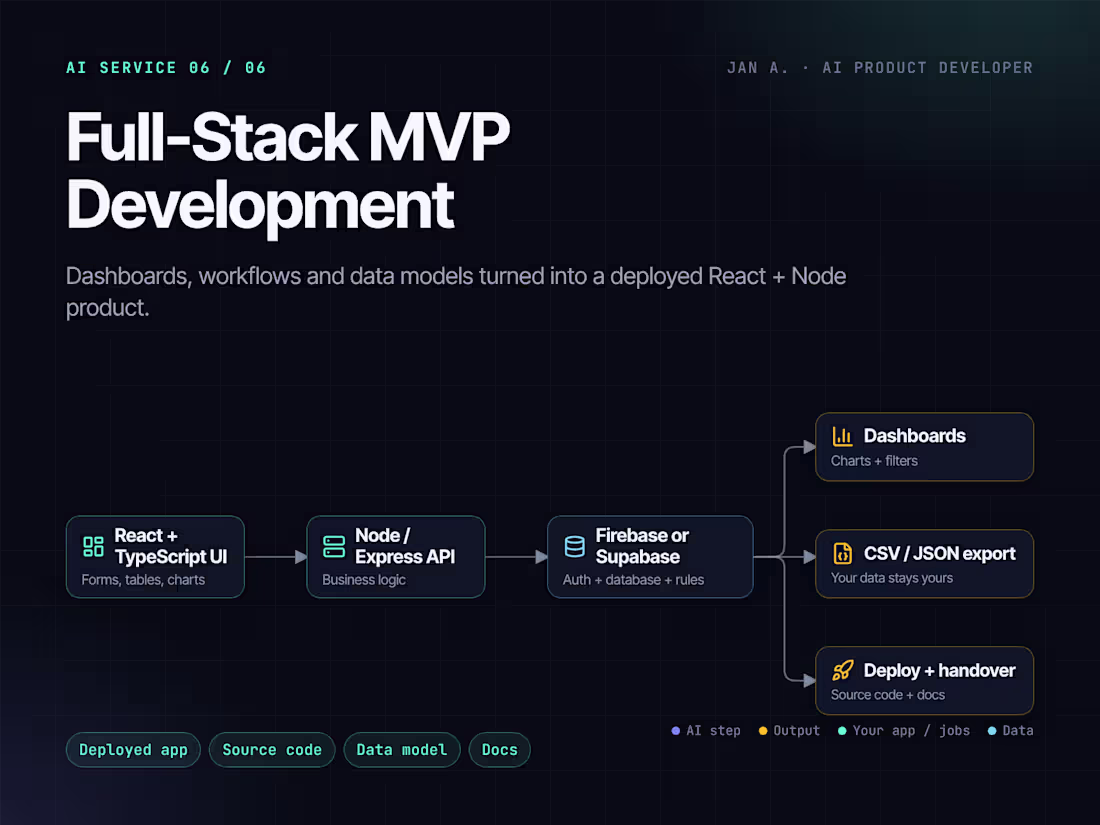The width and height of the screenshot is (1100, 825).
Task: Click 'Source code + docs' subtitle
Action: coord(888,695)
